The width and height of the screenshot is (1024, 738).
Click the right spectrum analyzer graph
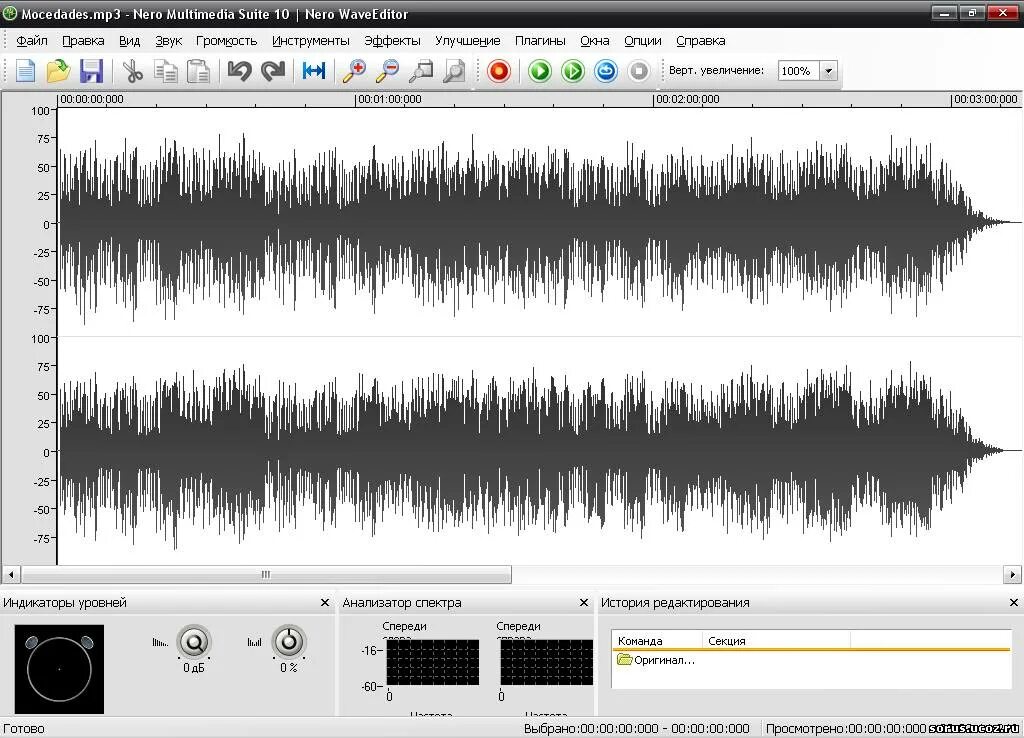pos(547,662)
